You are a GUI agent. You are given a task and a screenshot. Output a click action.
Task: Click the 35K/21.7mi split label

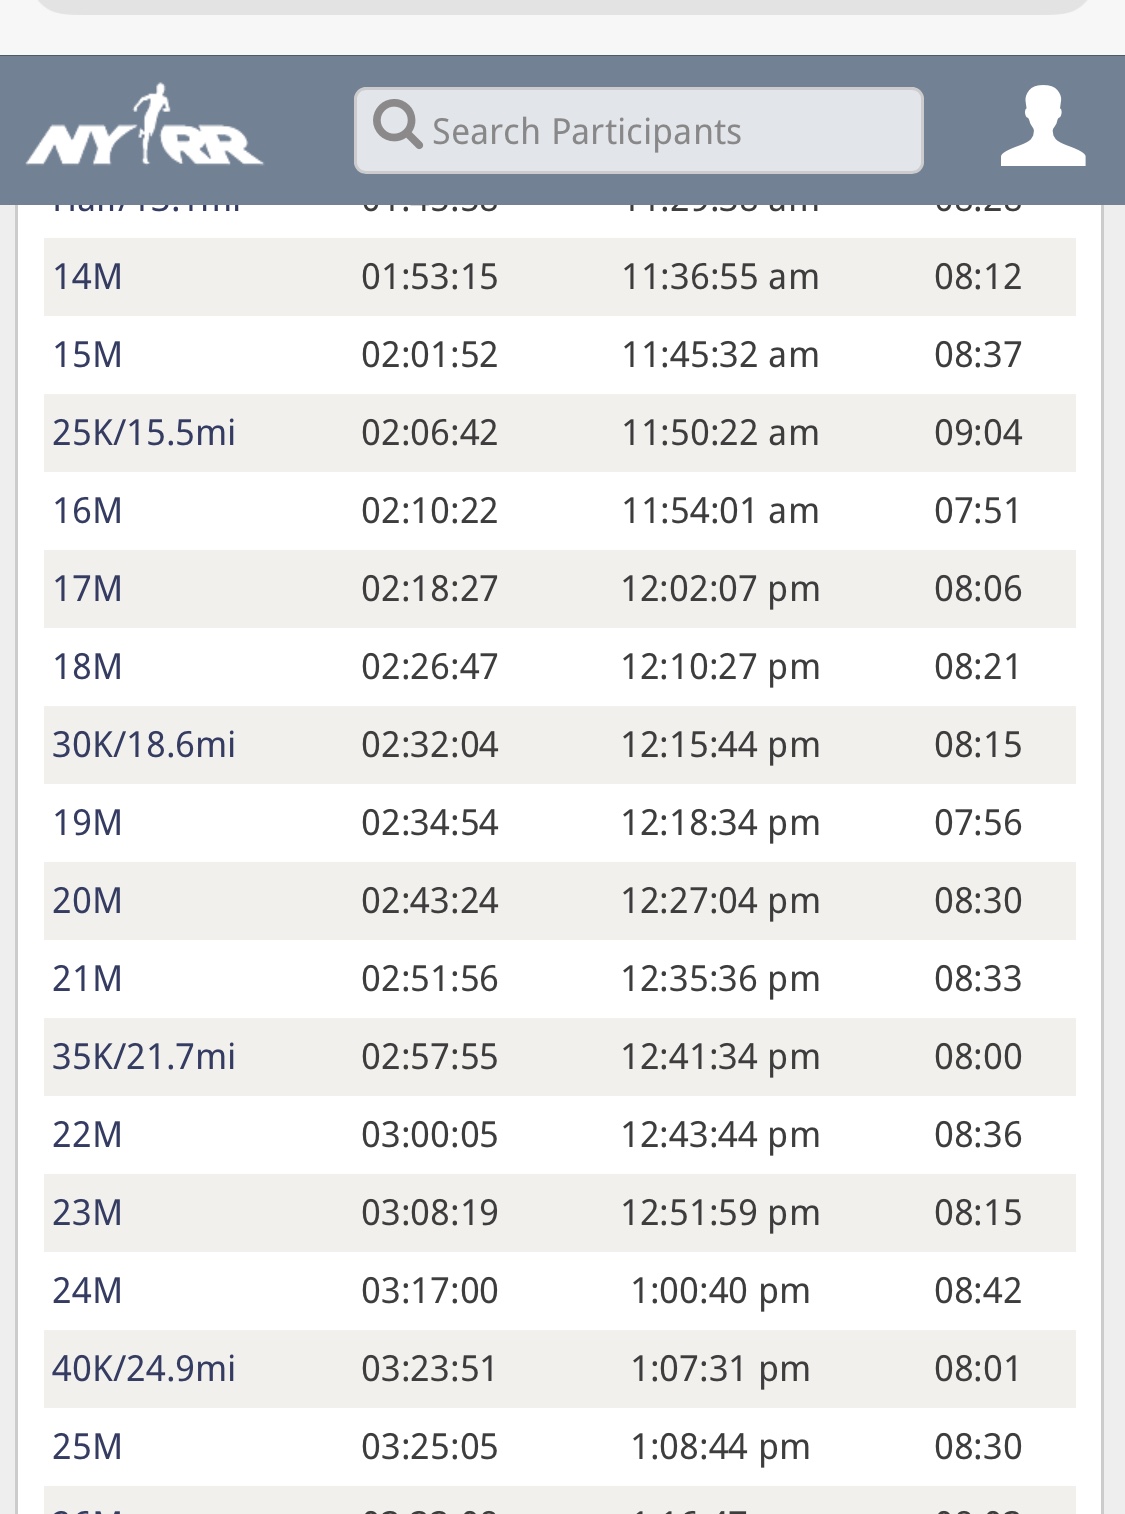(144, 1057)
